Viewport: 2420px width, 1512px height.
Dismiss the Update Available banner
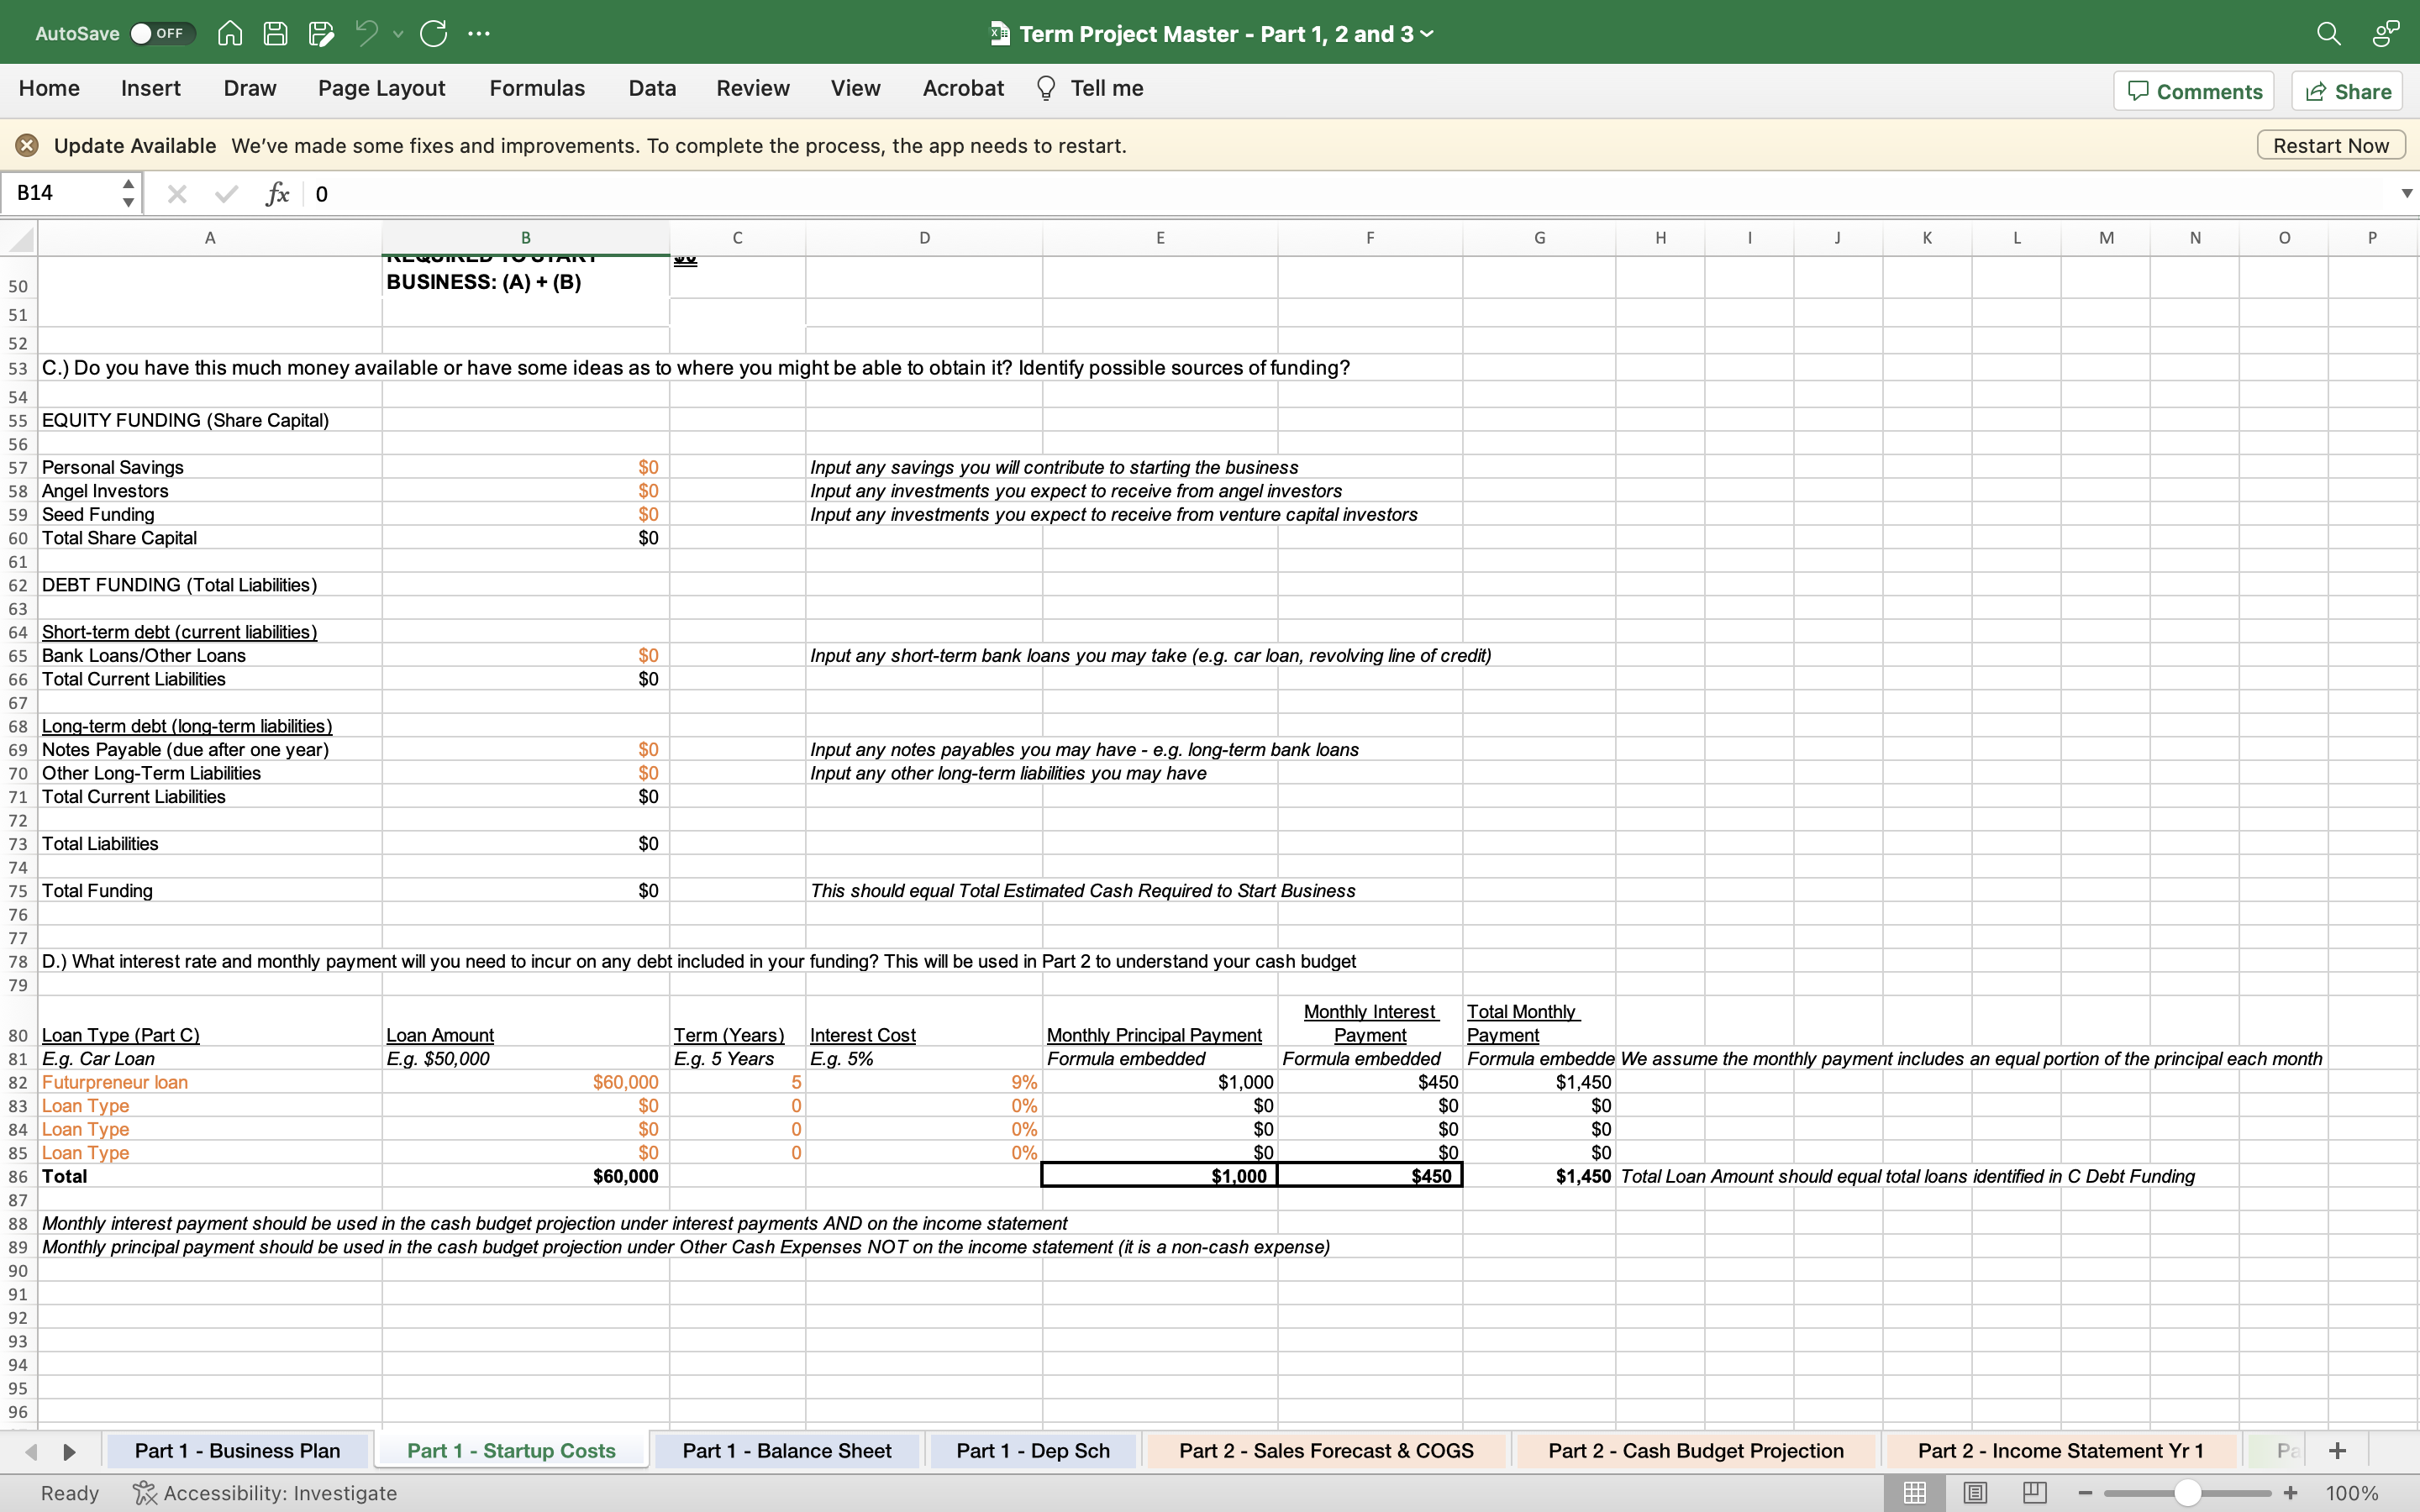27,144
